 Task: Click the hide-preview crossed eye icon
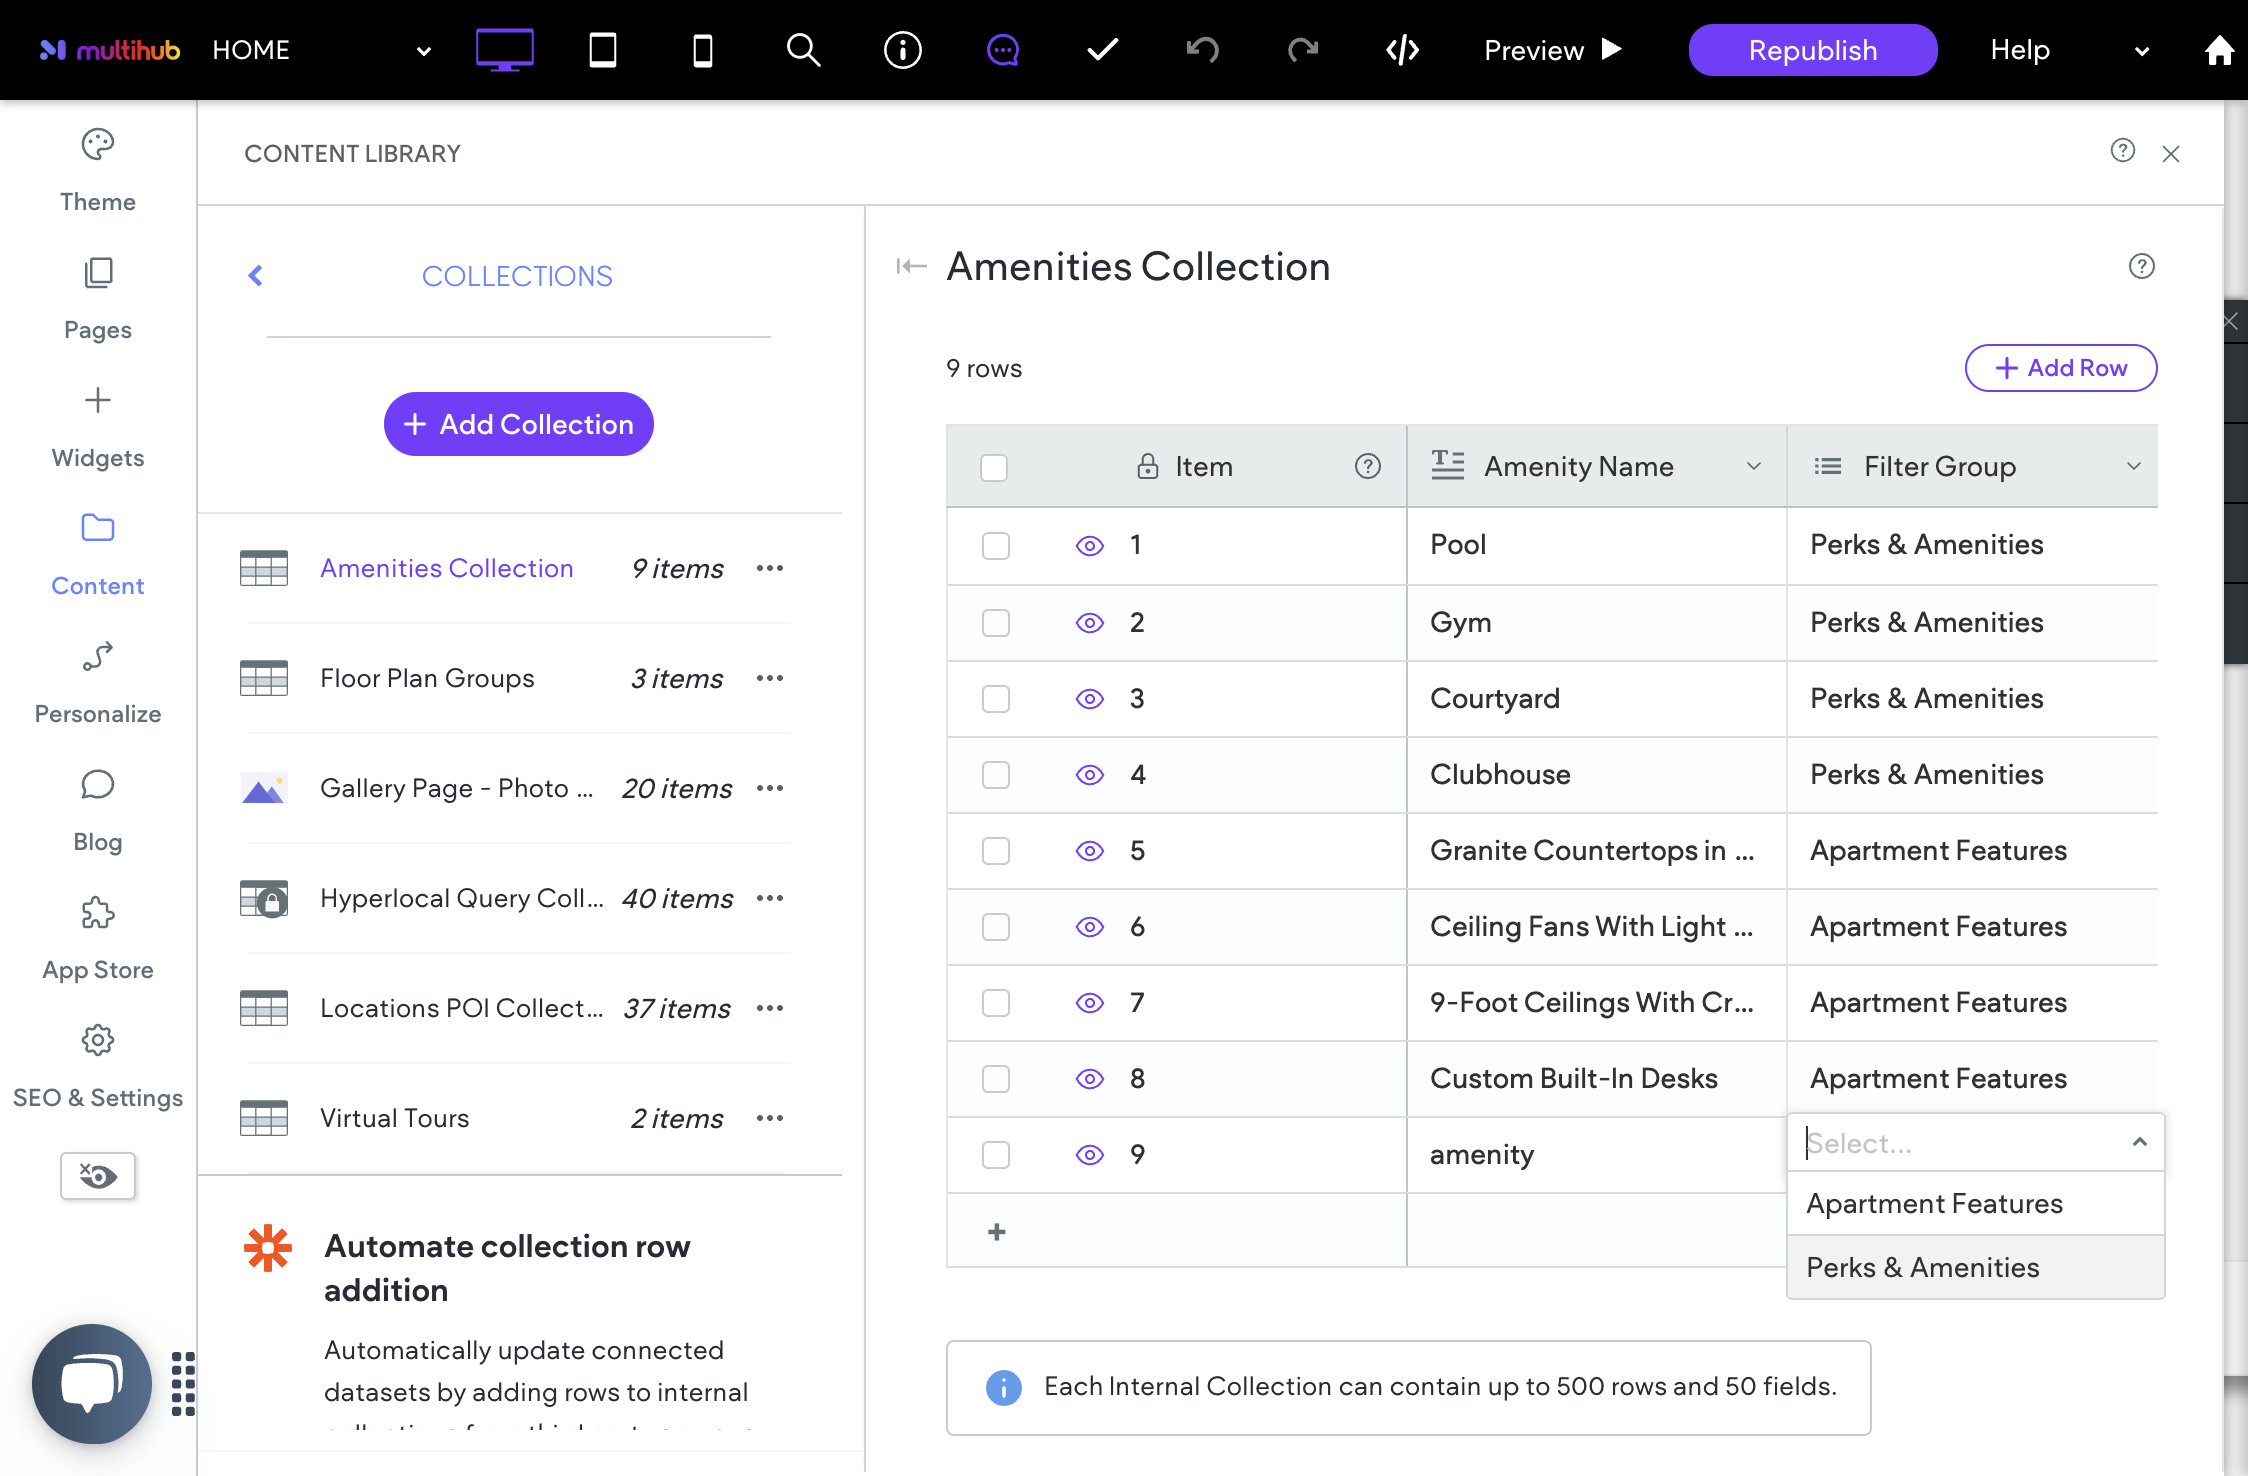pyautogui.click(x=98, y=1175)
